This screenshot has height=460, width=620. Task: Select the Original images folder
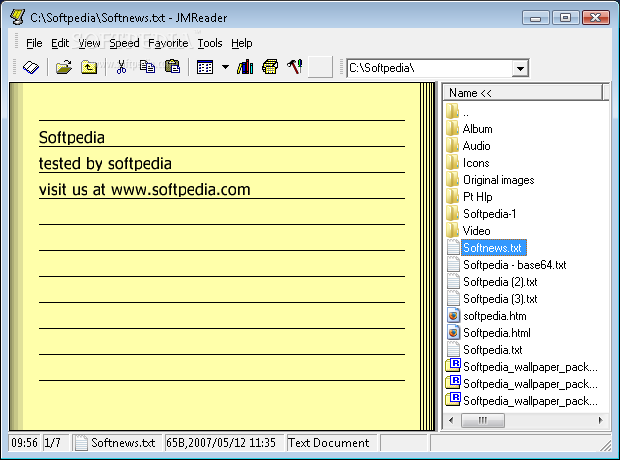point(499,180)
